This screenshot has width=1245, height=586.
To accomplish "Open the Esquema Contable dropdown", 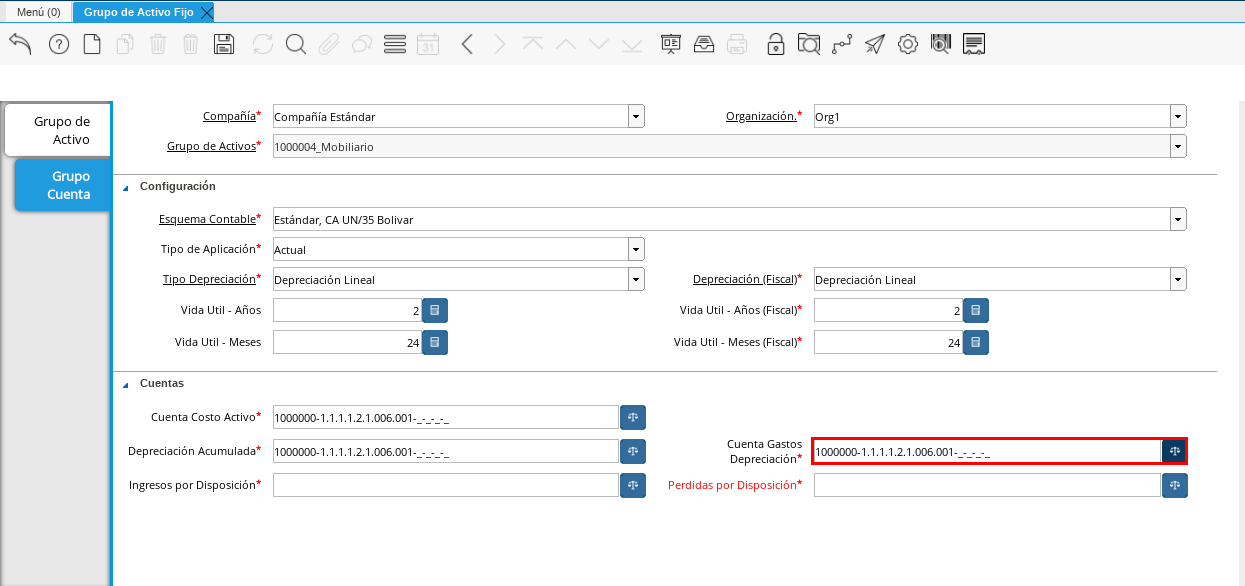I will pos(1178,219).
